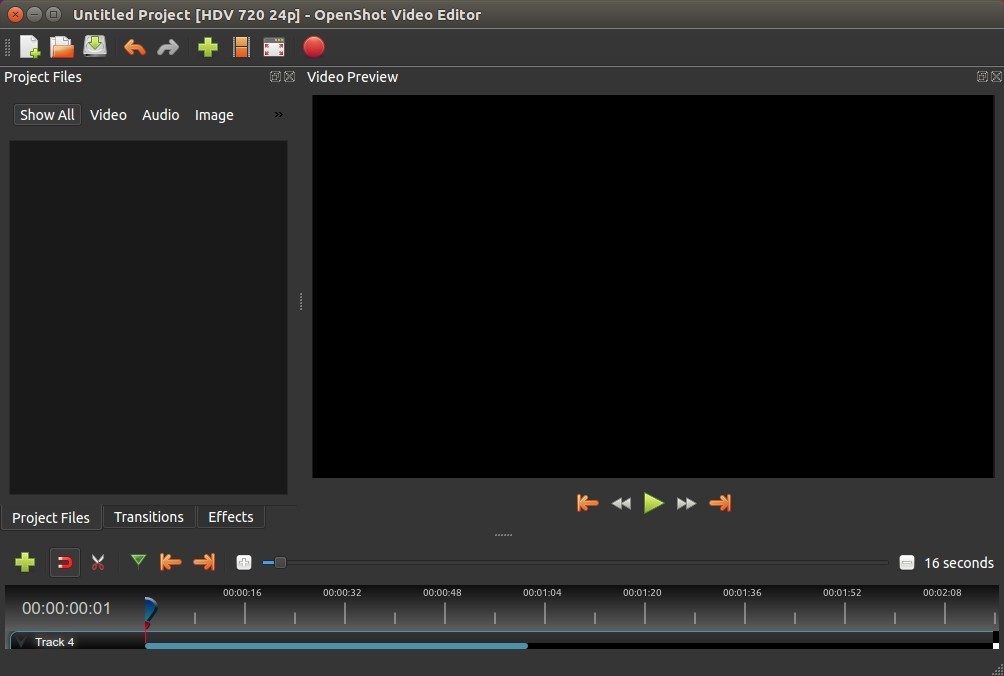The width and height of the screenshot is (1004, 676).
Task: Switch to Effects tab
Action: [231, 517]
